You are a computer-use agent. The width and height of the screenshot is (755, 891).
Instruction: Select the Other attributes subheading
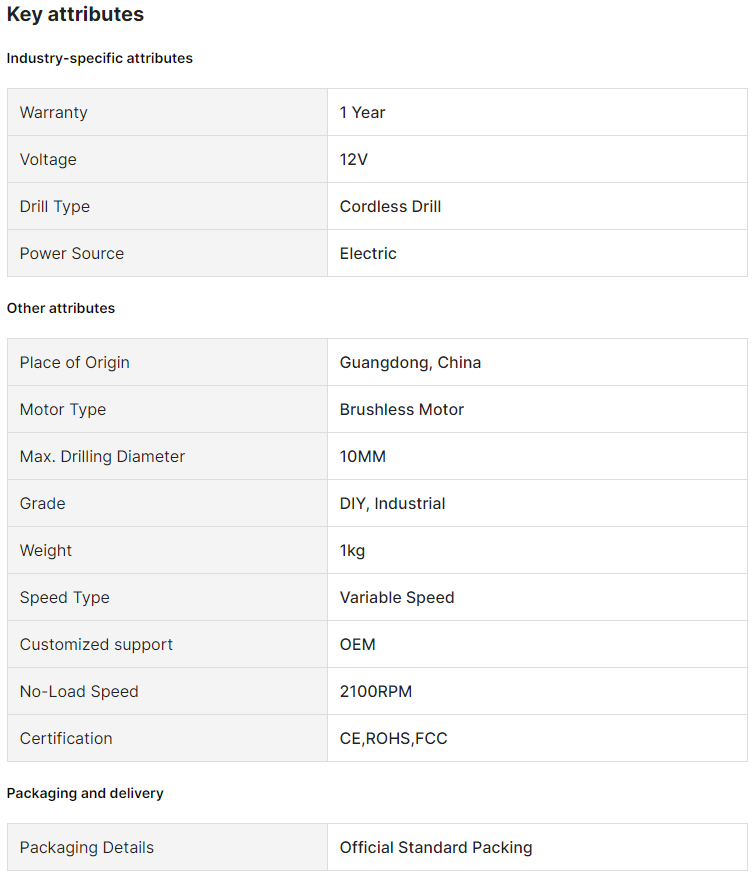coord(61,308)
